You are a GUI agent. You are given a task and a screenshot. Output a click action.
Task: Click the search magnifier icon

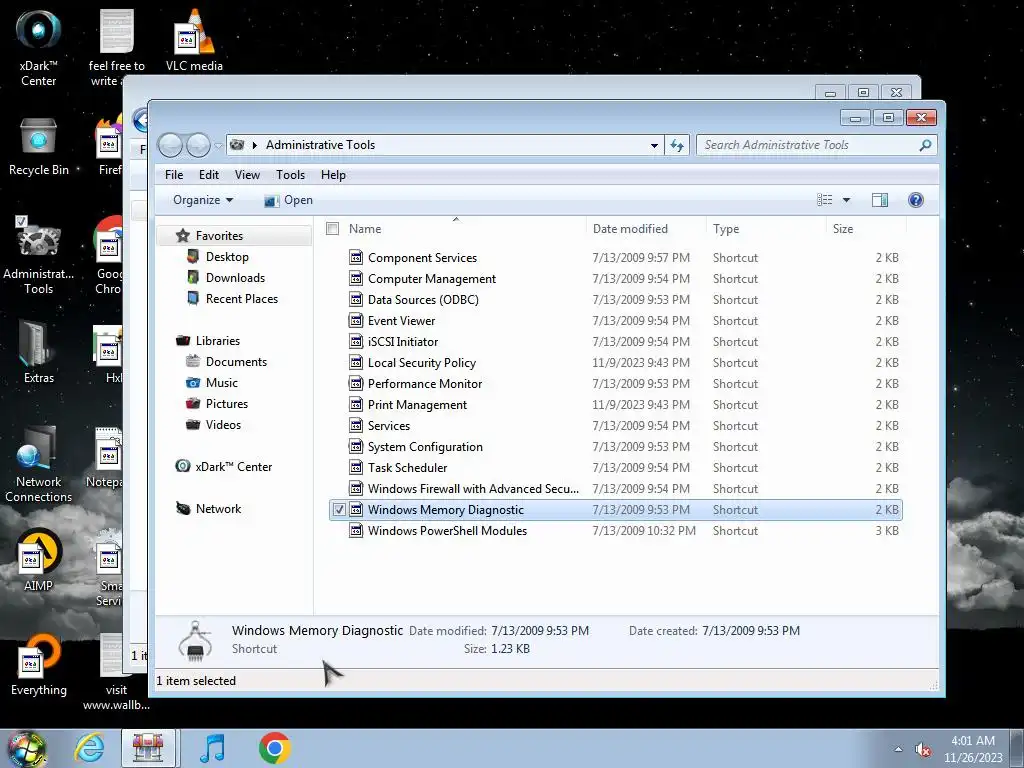[925, 145]
